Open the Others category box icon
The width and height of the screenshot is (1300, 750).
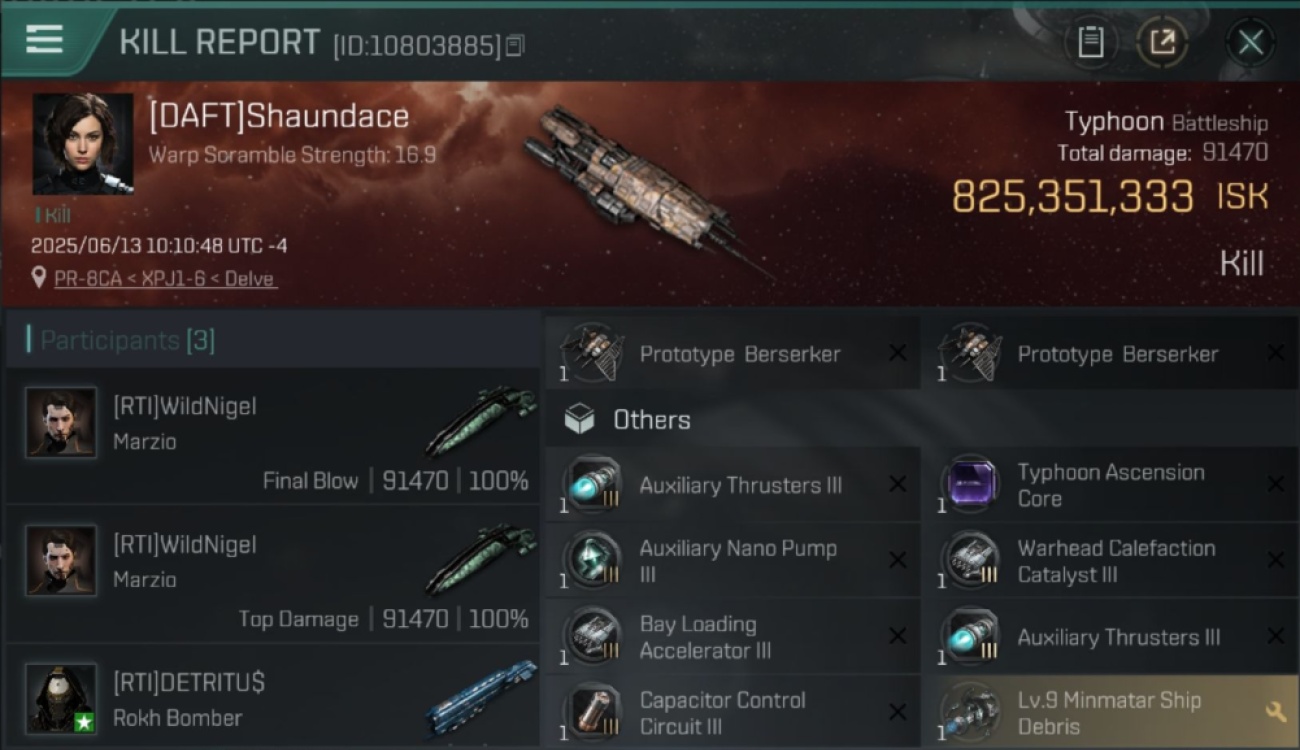[580, 419]
